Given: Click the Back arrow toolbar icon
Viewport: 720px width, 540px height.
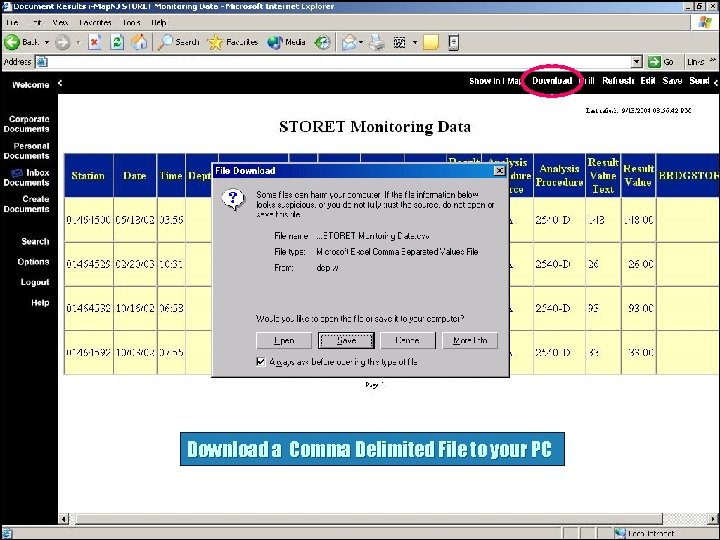Looking at the screenshot, I should tap(12, 42).
